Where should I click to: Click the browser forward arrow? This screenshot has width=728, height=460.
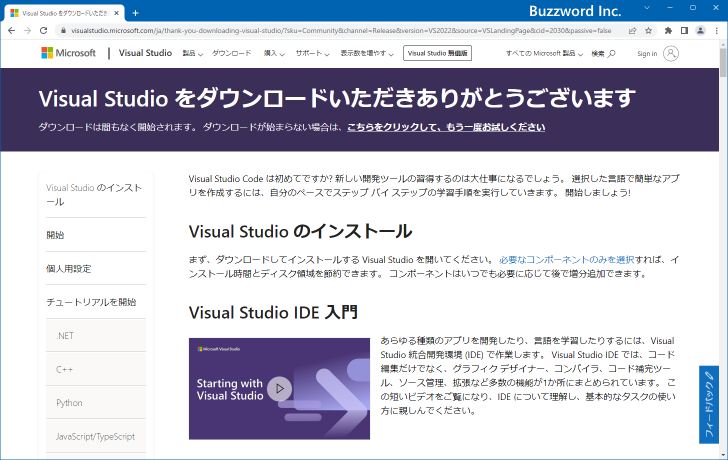(27, 31)
